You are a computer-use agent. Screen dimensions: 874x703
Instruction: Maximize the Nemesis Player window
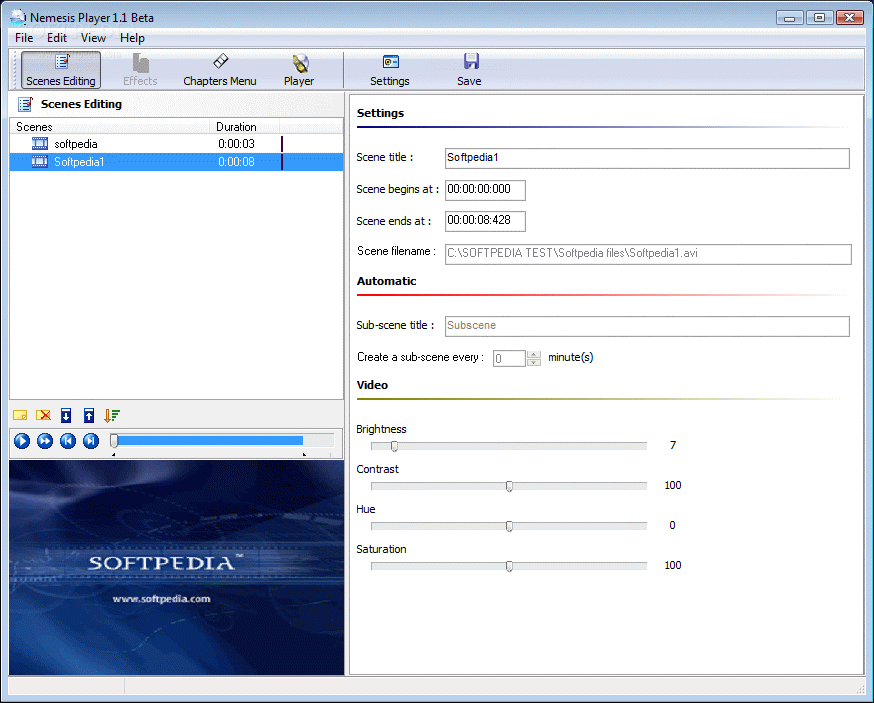tap(819, 18)
